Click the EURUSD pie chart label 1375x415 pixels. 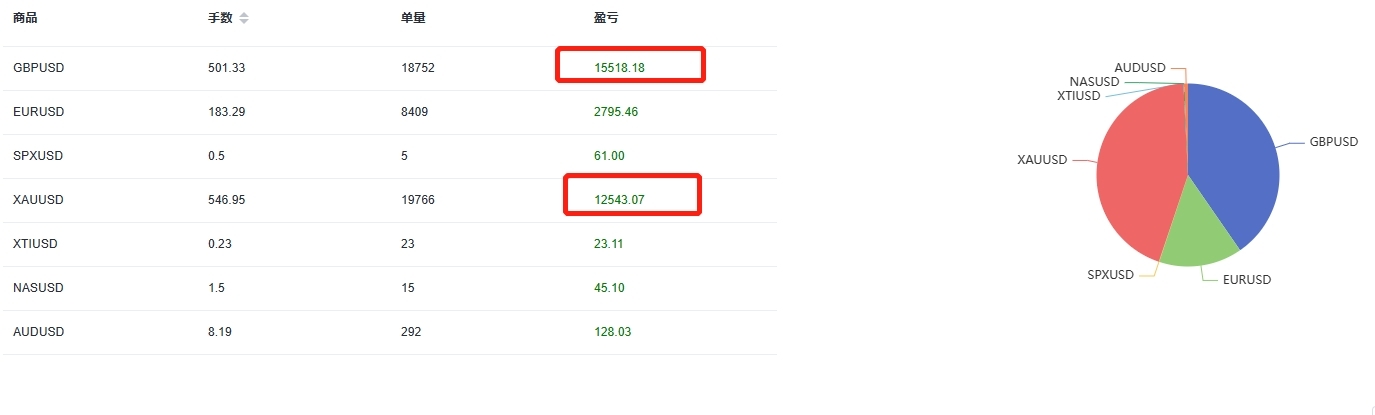point(1247,280)
